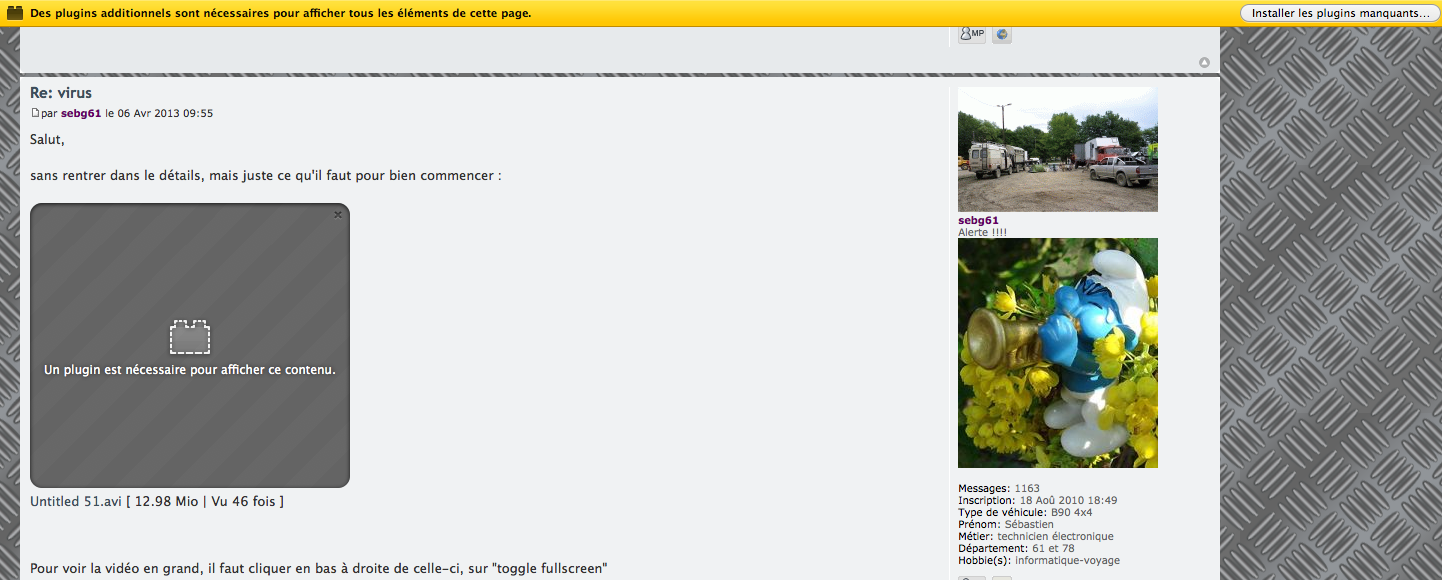
Task: Click the "Alerte !!!!" rank label
Action: 982,232
